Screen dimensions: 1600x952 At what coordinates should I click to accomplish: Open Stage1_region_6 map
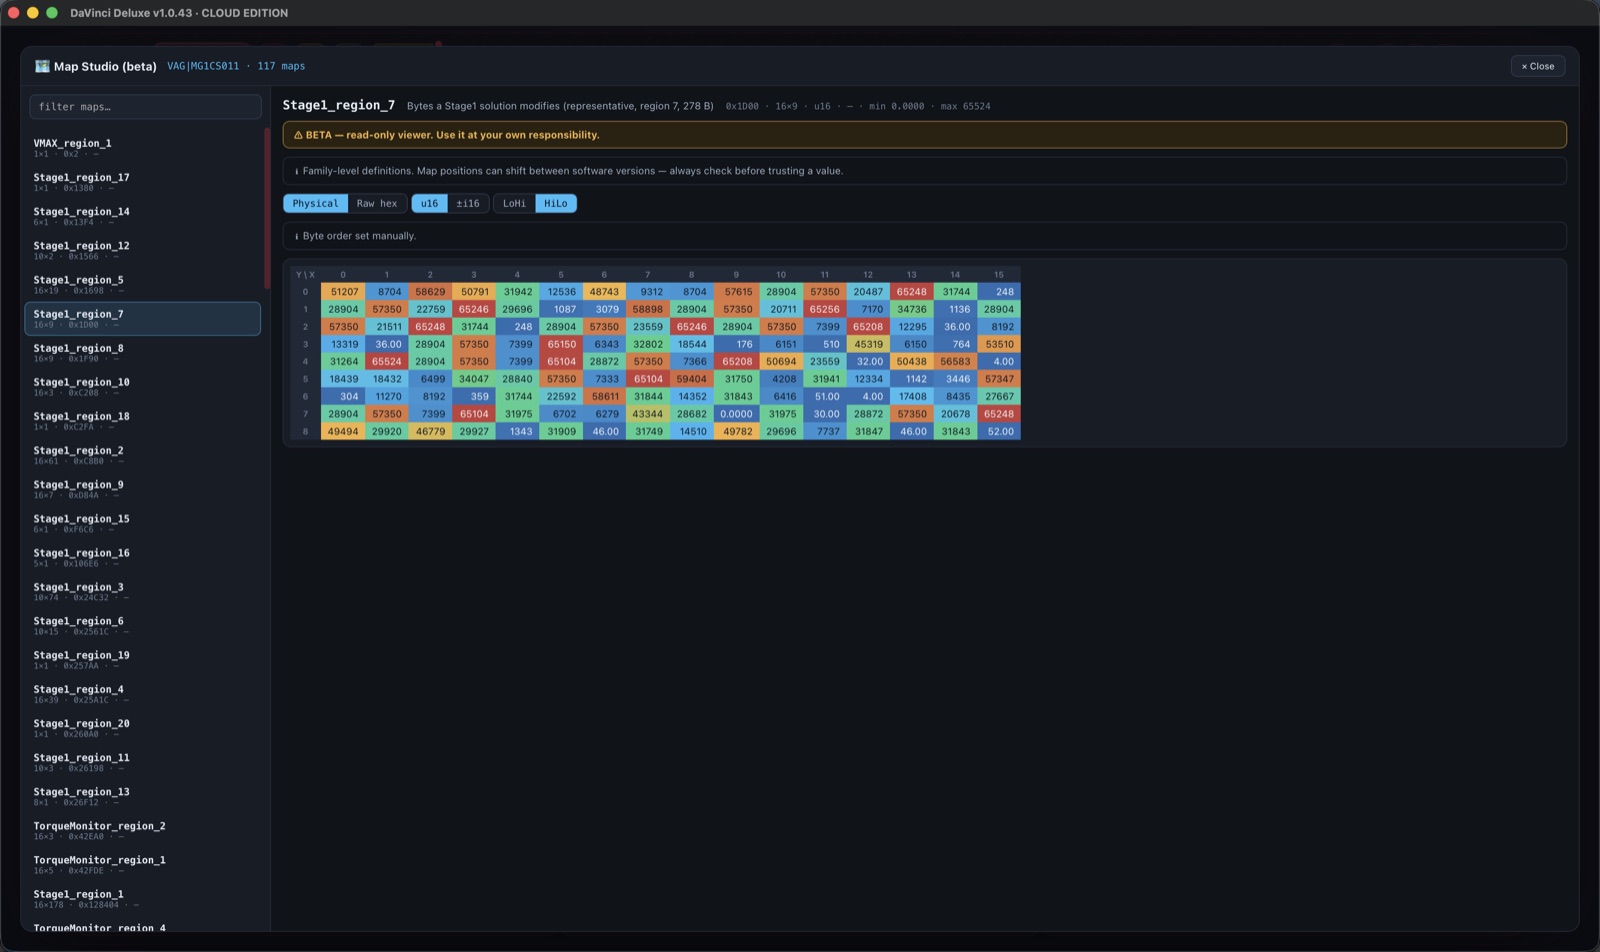142,626
